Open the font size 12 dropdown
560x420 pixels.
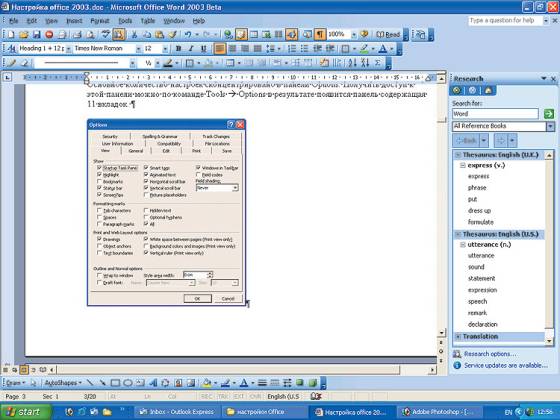pos(165,49)
